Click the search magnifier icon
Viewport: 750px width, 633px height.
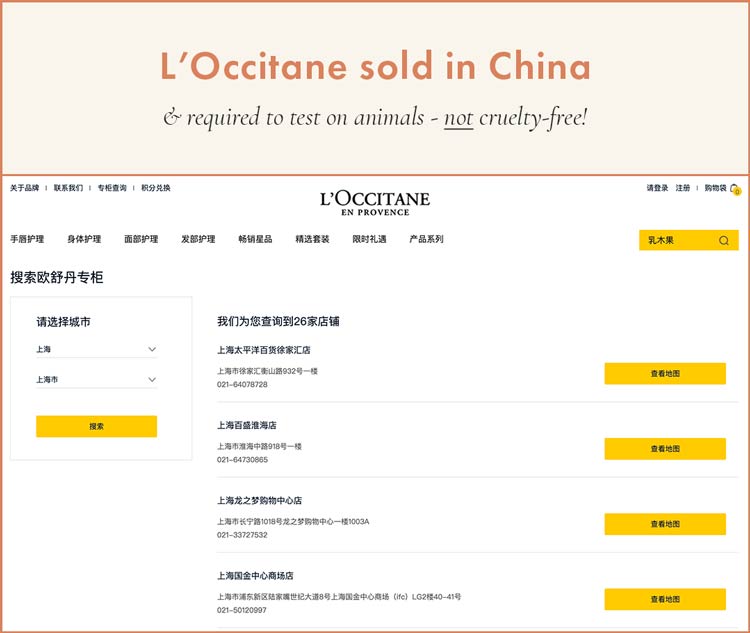[x=724, y=241]
